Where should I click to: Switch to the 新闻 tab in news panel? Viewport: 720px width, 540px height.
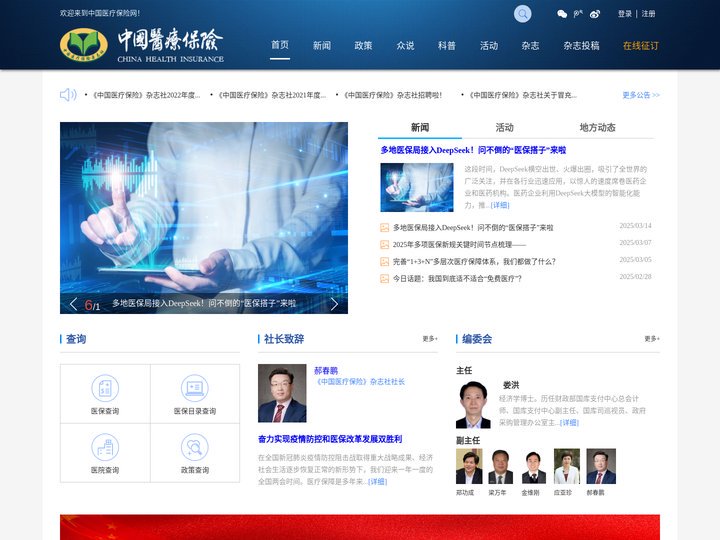point(420,128)
